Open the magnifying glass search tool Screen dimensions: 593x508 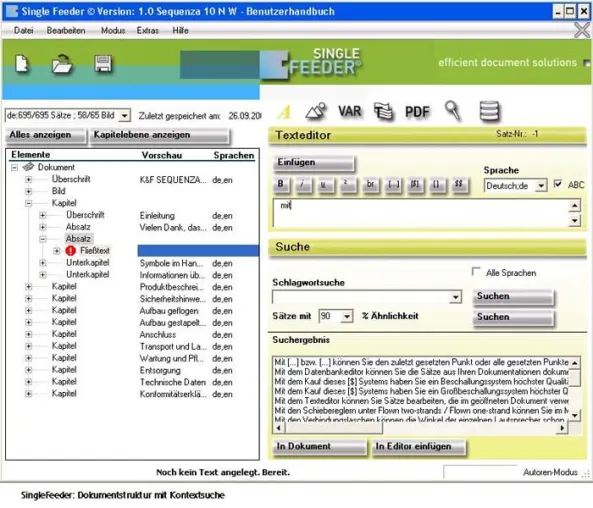pos(452,111)
